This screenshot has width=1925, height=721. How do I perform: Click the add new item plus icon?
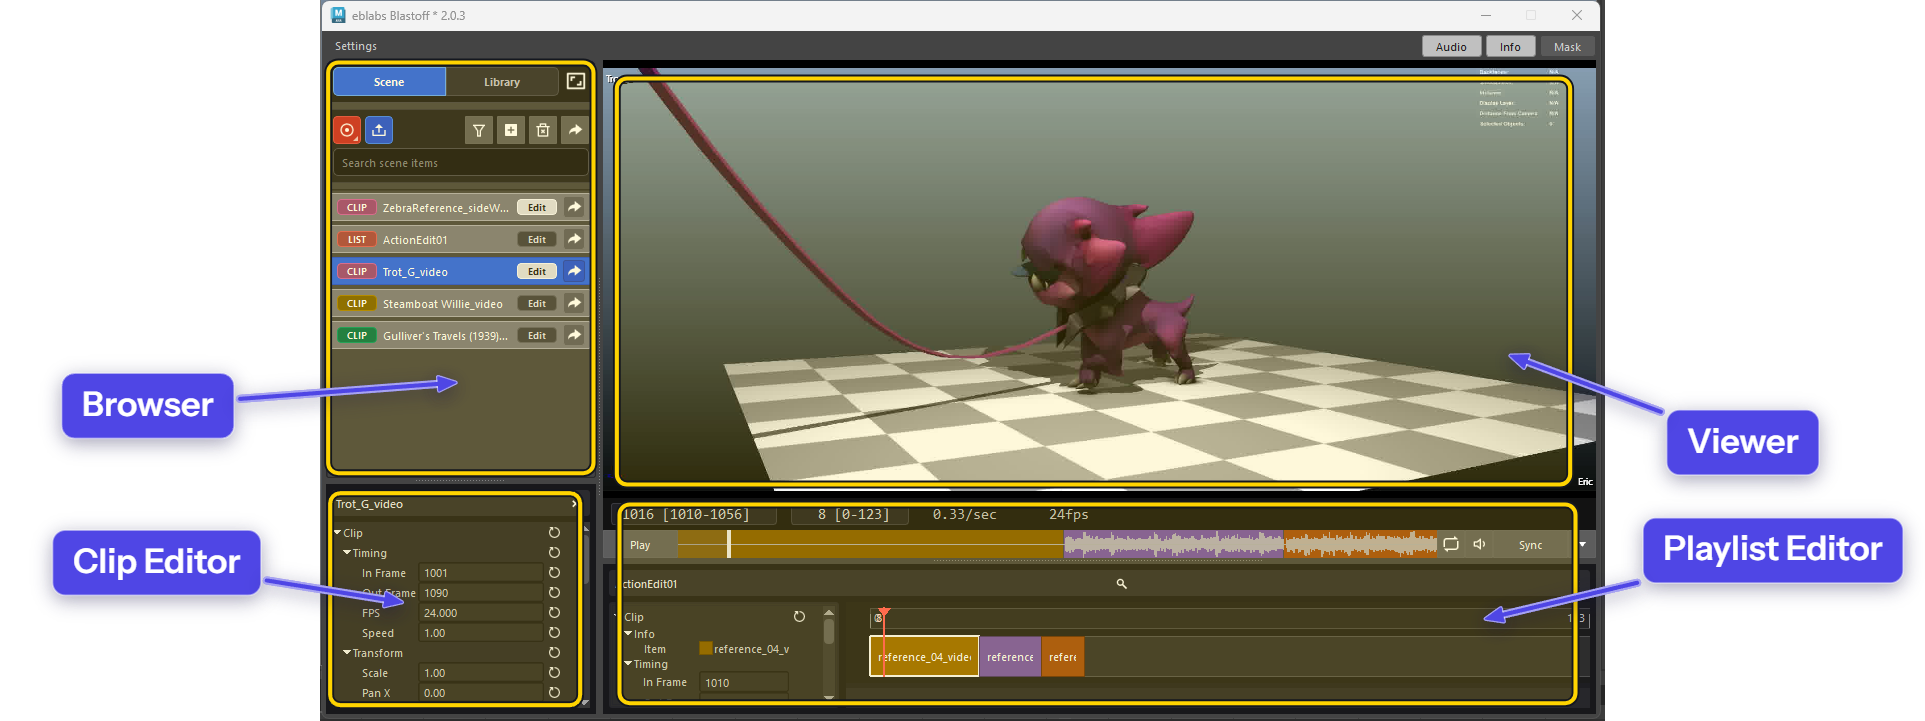(x=511, y=130)
